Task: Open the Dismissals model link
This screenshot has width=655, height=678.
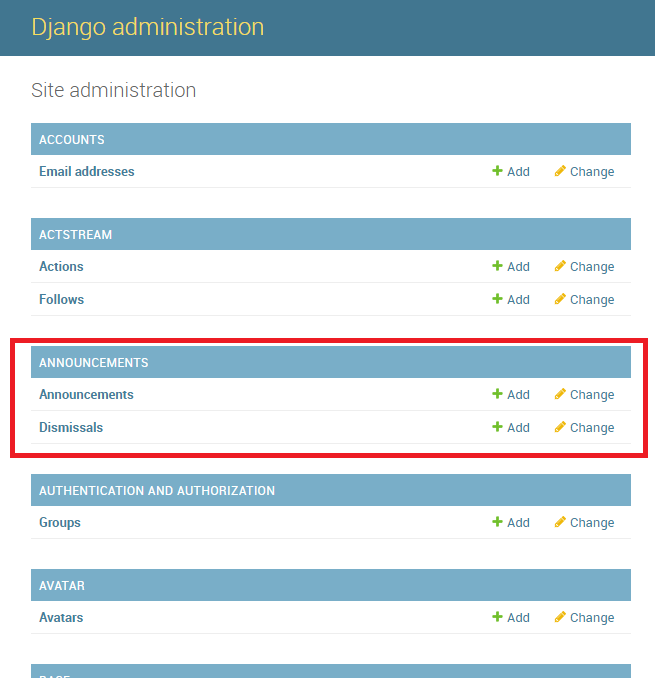Action: coord(71,428)
